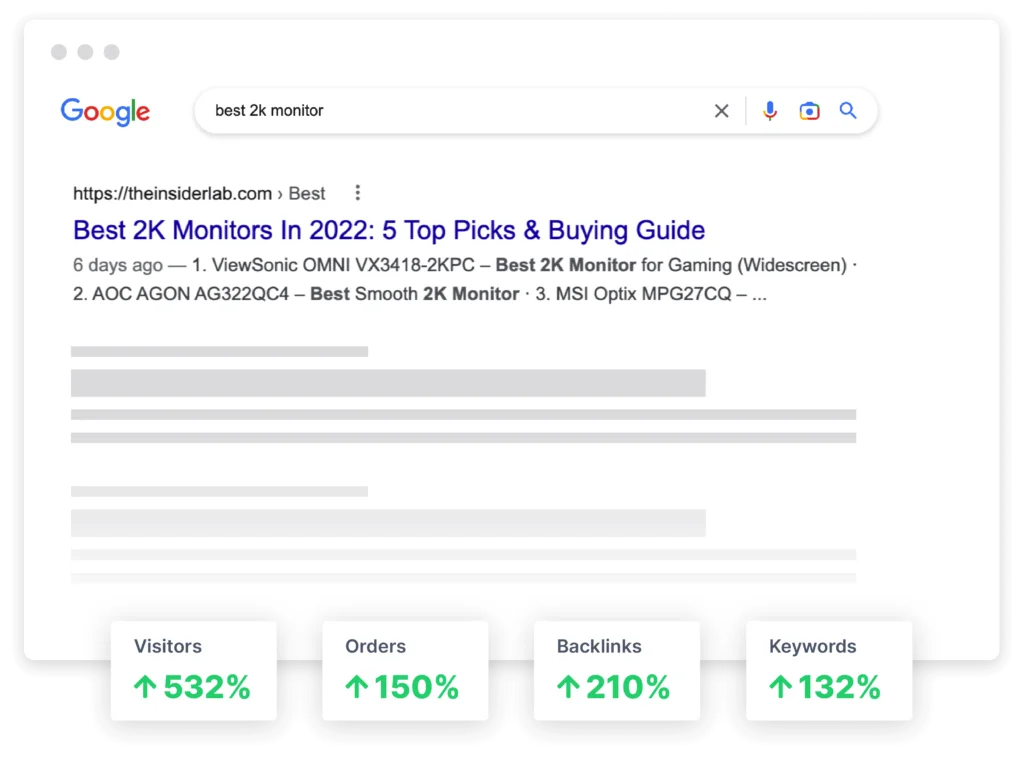Open the "Best 2K Monitors In 2022" result link
The height and width of the screenshot is (765, 1024).
pyautogui.click(x=389, y=230)
